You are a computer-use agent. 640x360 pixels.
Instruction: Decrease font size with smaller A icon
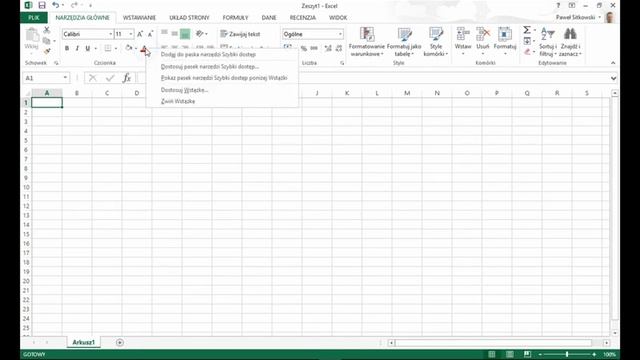click(x=150, y=34)
